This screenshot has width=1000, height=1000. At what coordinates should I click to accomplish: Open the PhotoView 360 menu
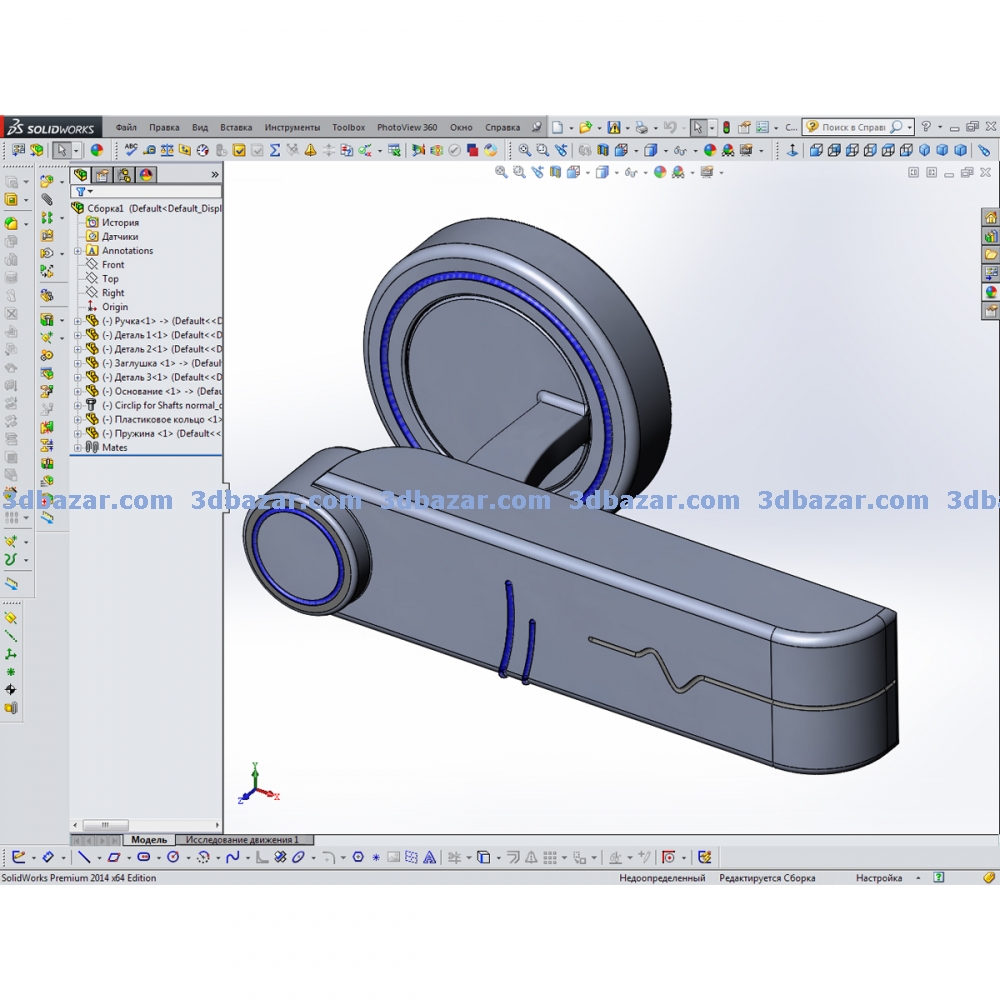[406, 128]
